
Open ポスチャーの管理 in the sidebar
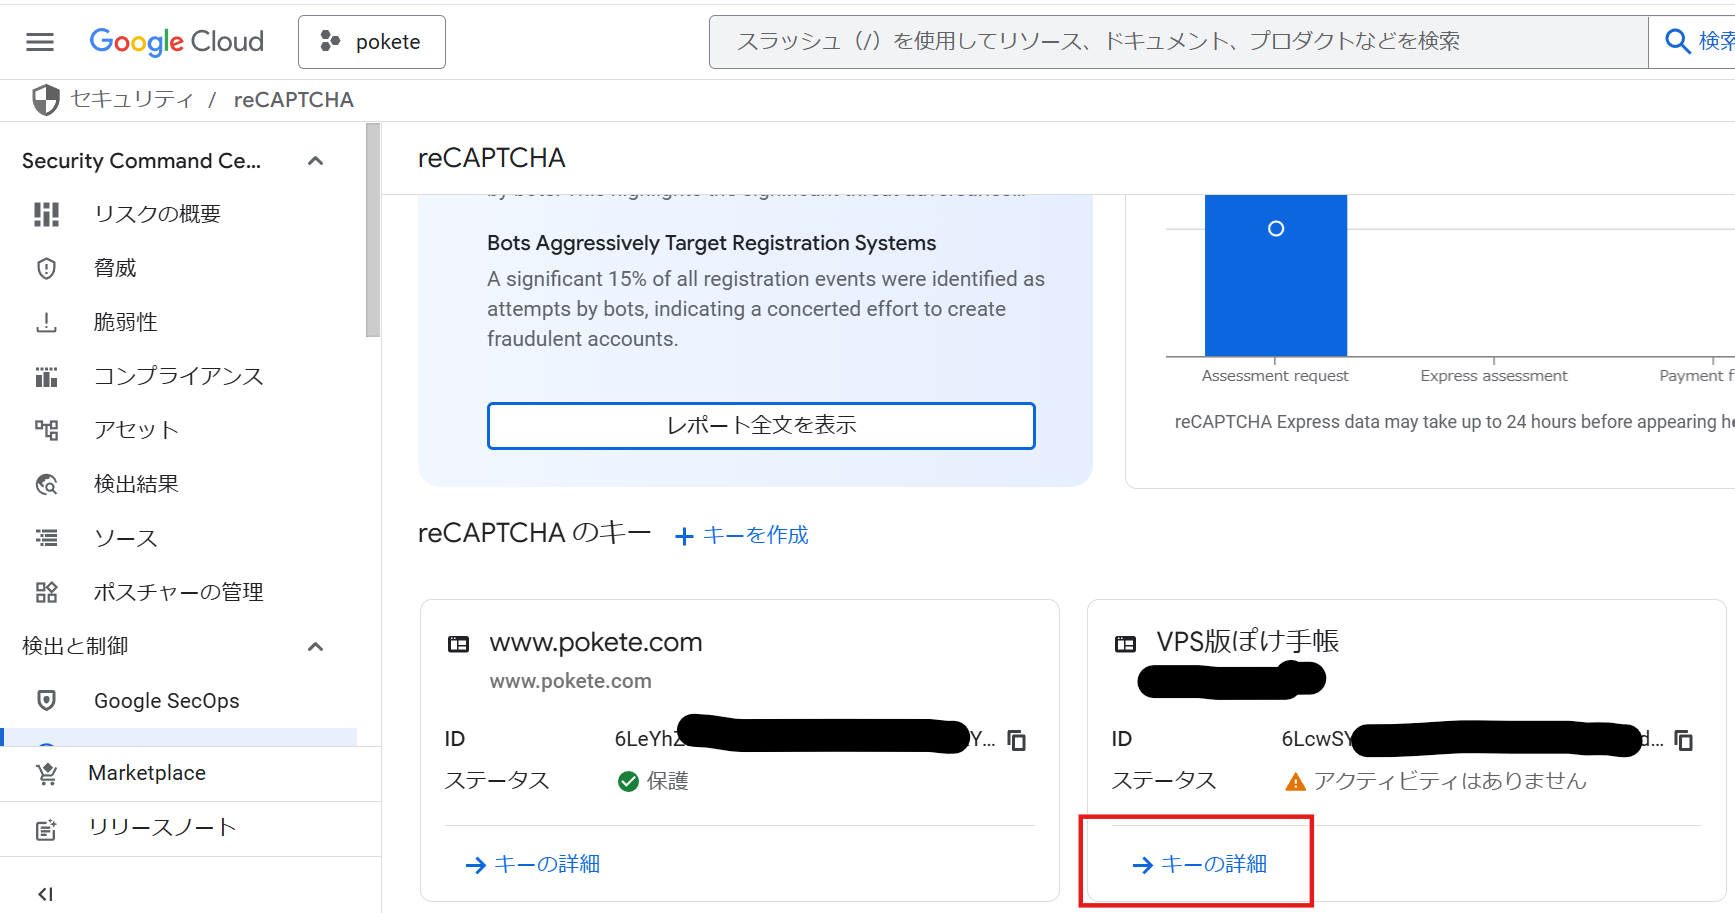(x=179, y=592)
